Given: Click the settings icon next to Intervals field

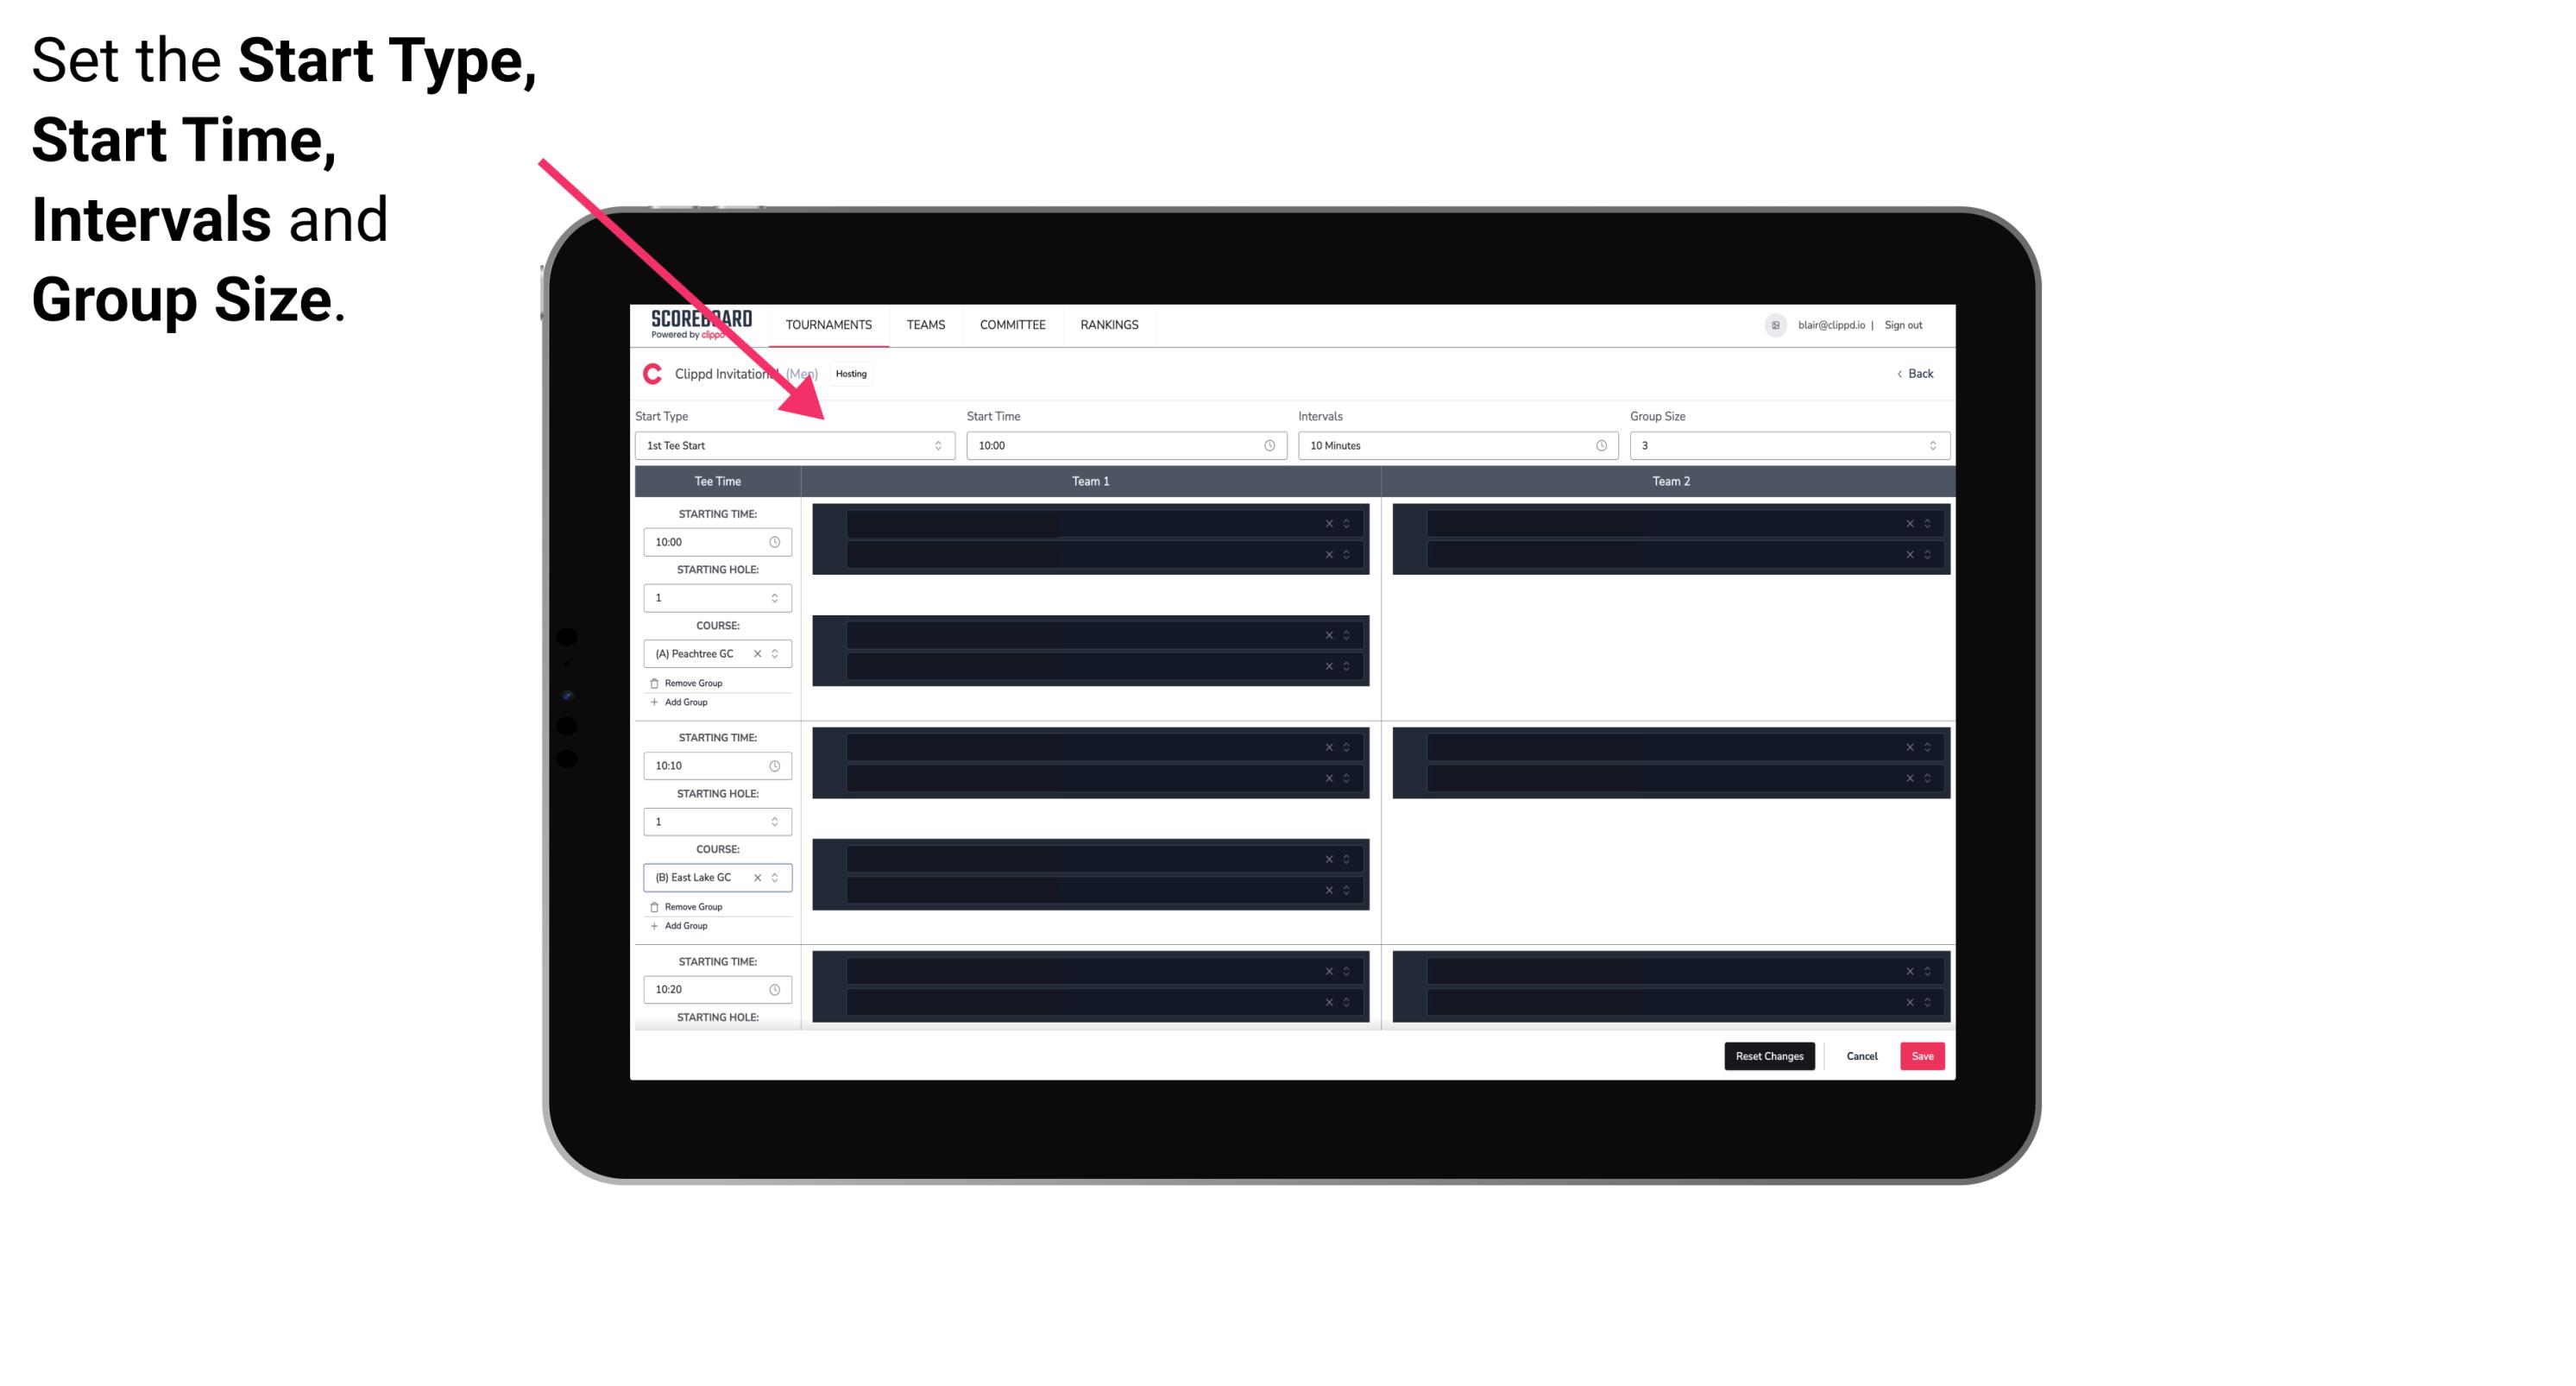Looking at the screenshot, I should tap(1600, 444).
